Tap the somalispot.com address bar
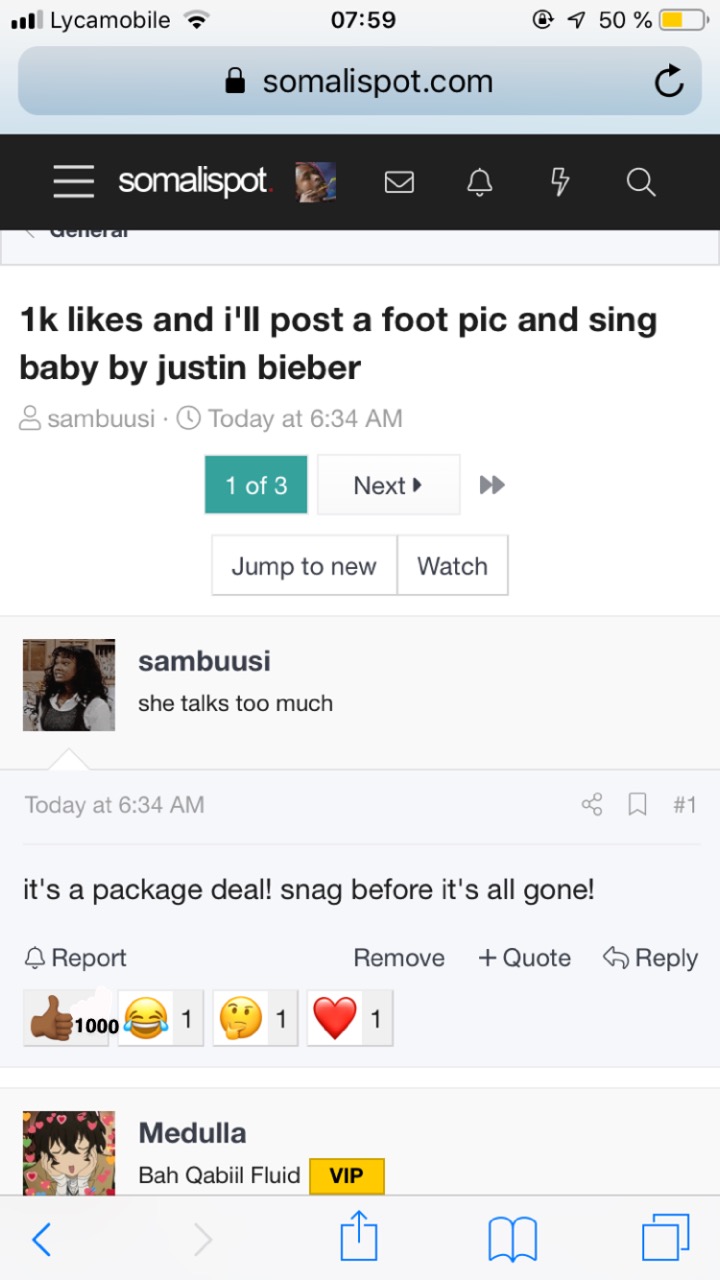Image resolution: width=720 pixels, height=1280 pixels. [x=360, y=82]
